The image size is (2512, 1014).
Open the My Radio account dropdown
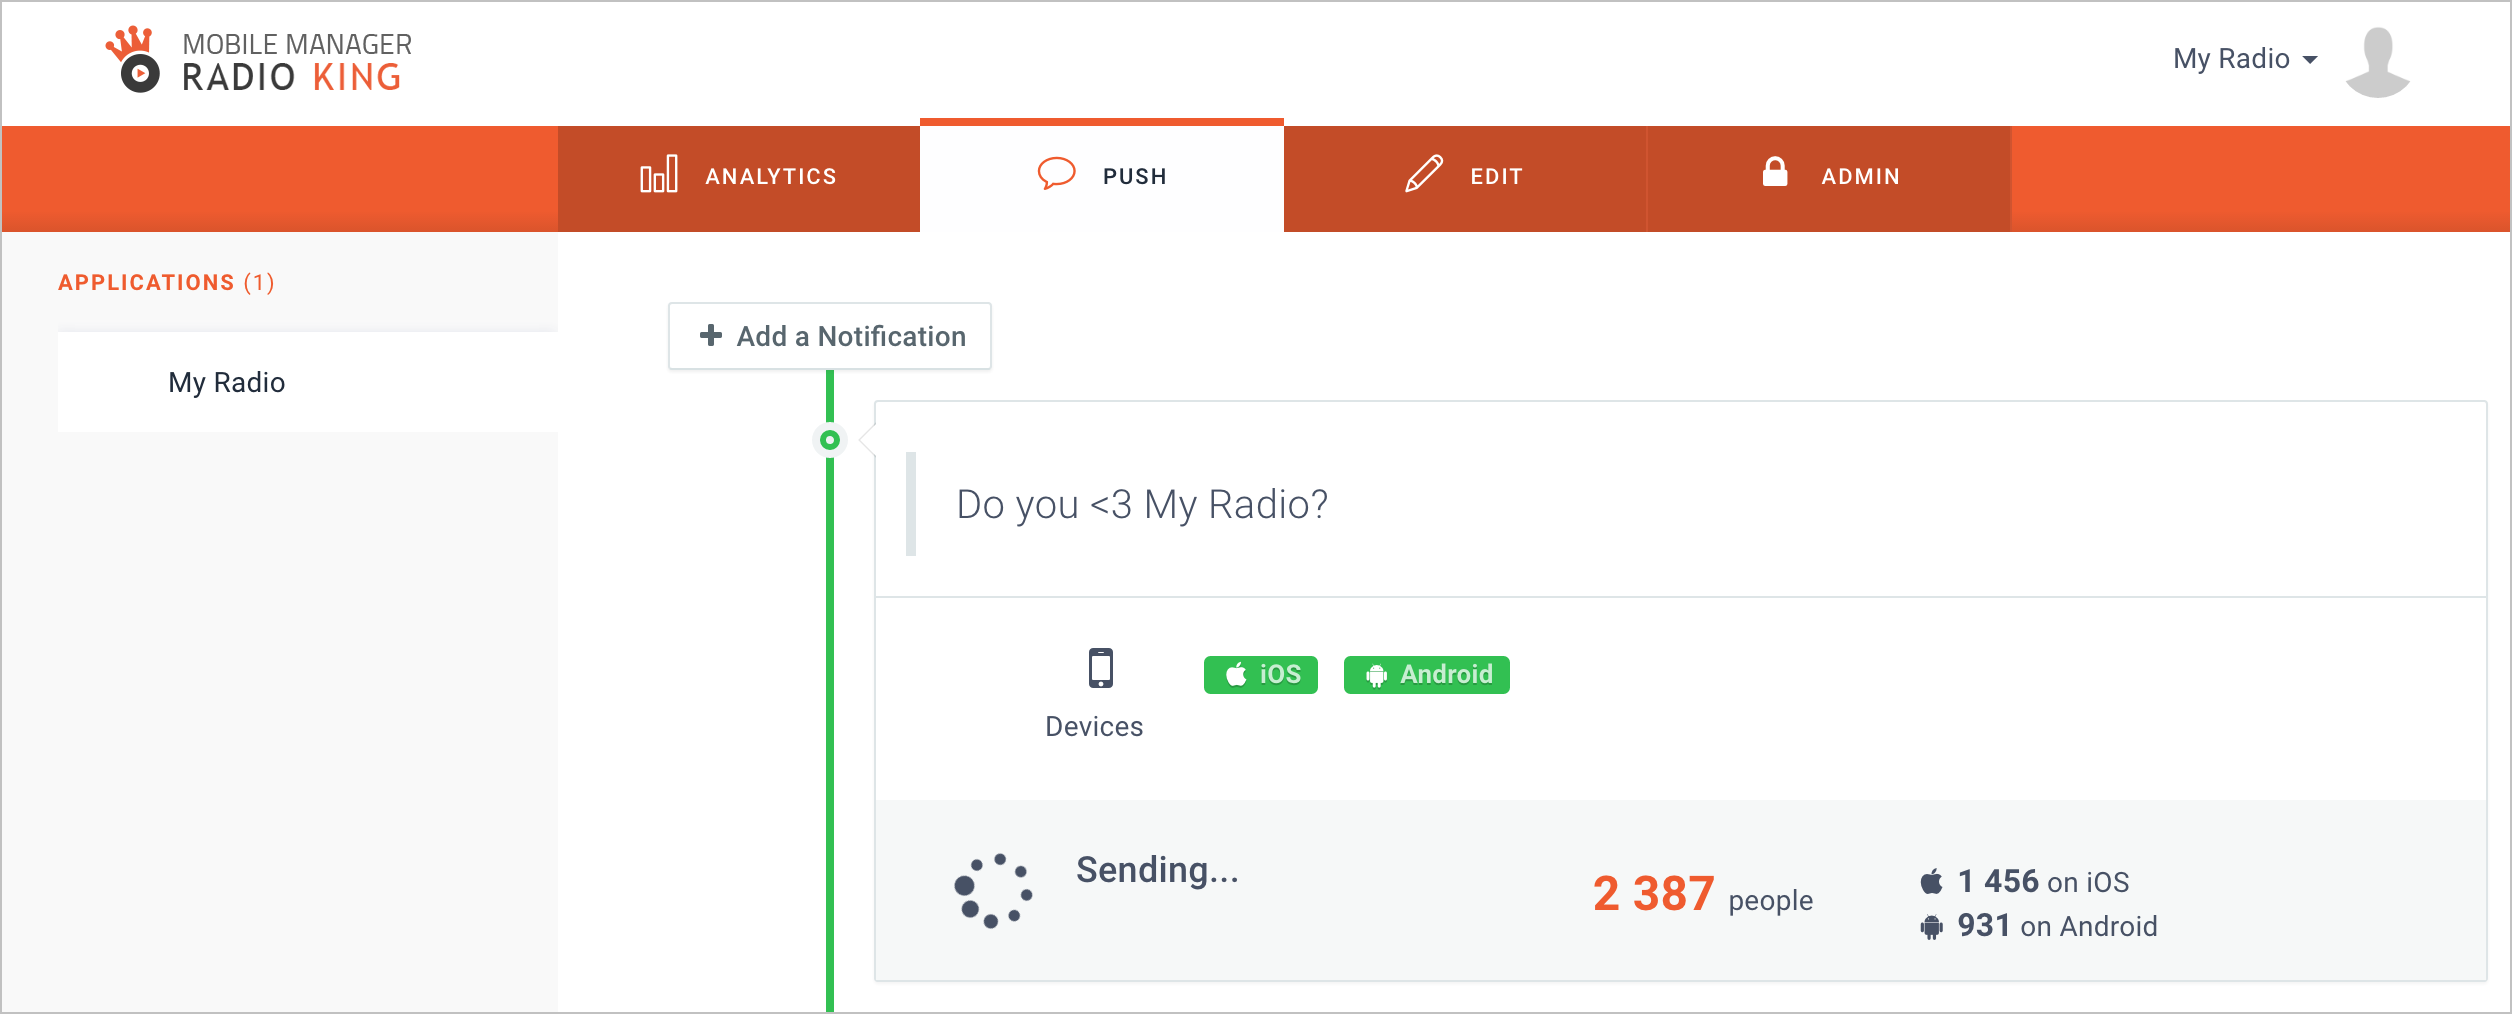point(2246,59)
